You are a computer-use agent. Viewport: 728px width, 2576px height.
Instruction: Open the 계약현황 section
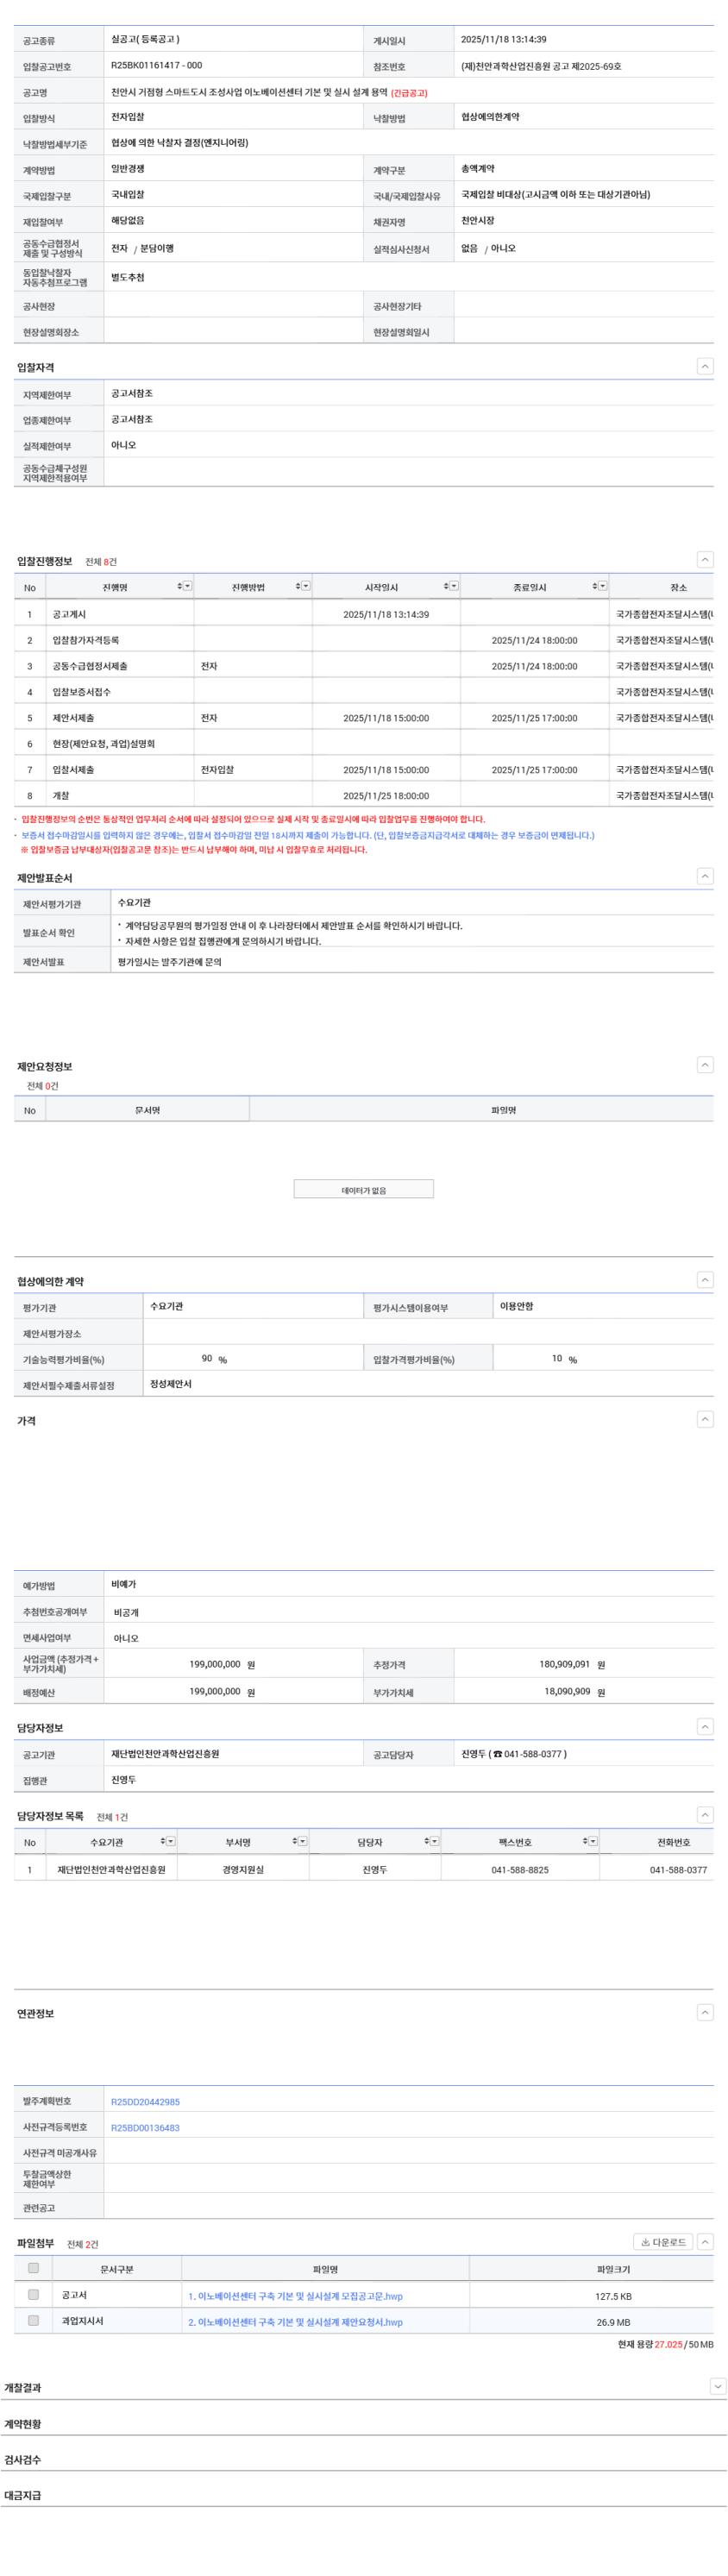[x=23, y=2424]
